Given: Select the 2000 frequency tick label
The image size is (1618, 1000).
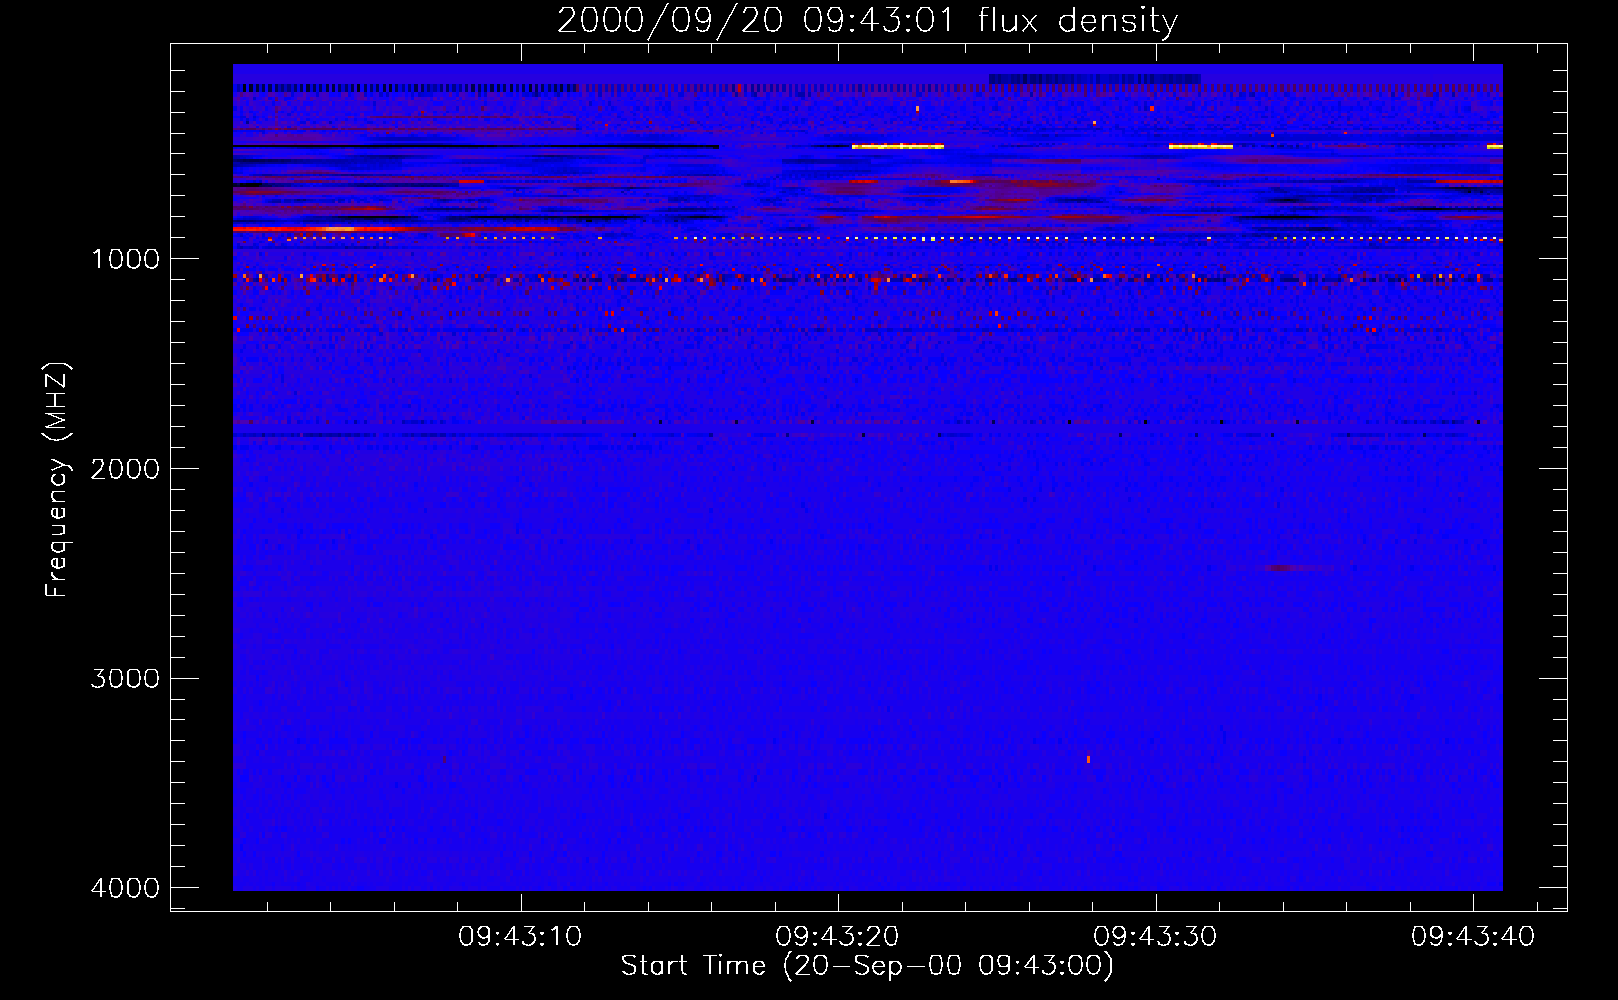Looking at the screenshot, I should (x=125, y=469).
